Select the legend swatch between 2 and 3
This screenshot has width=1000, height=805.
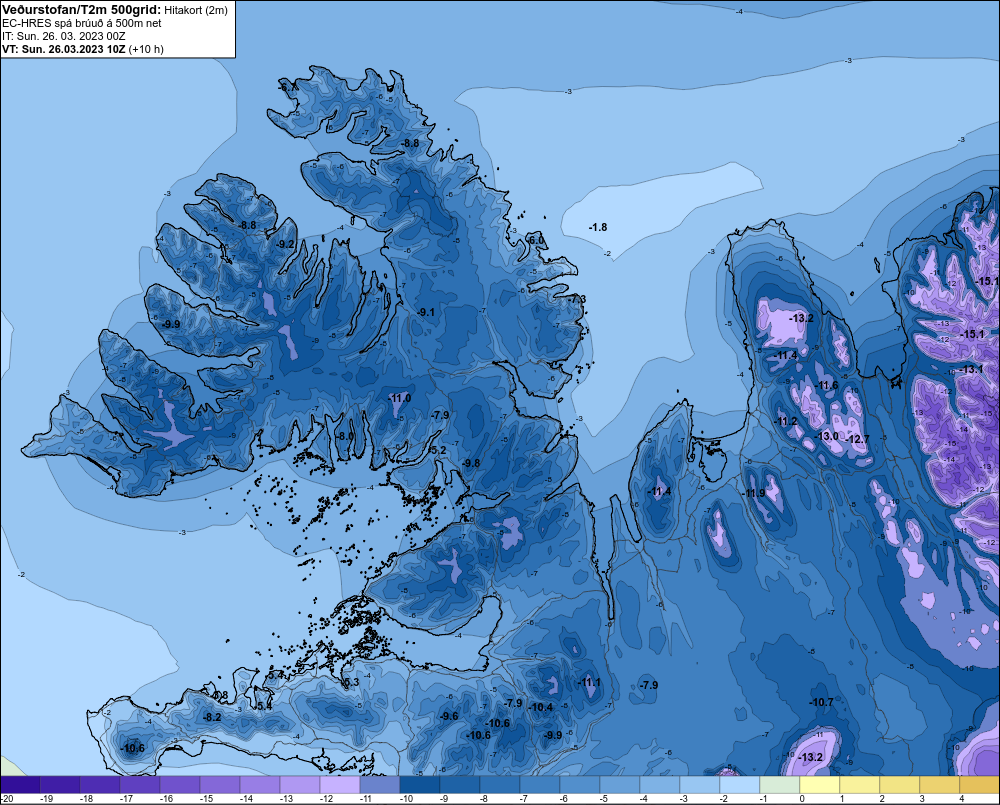click(x=899, y=784)
